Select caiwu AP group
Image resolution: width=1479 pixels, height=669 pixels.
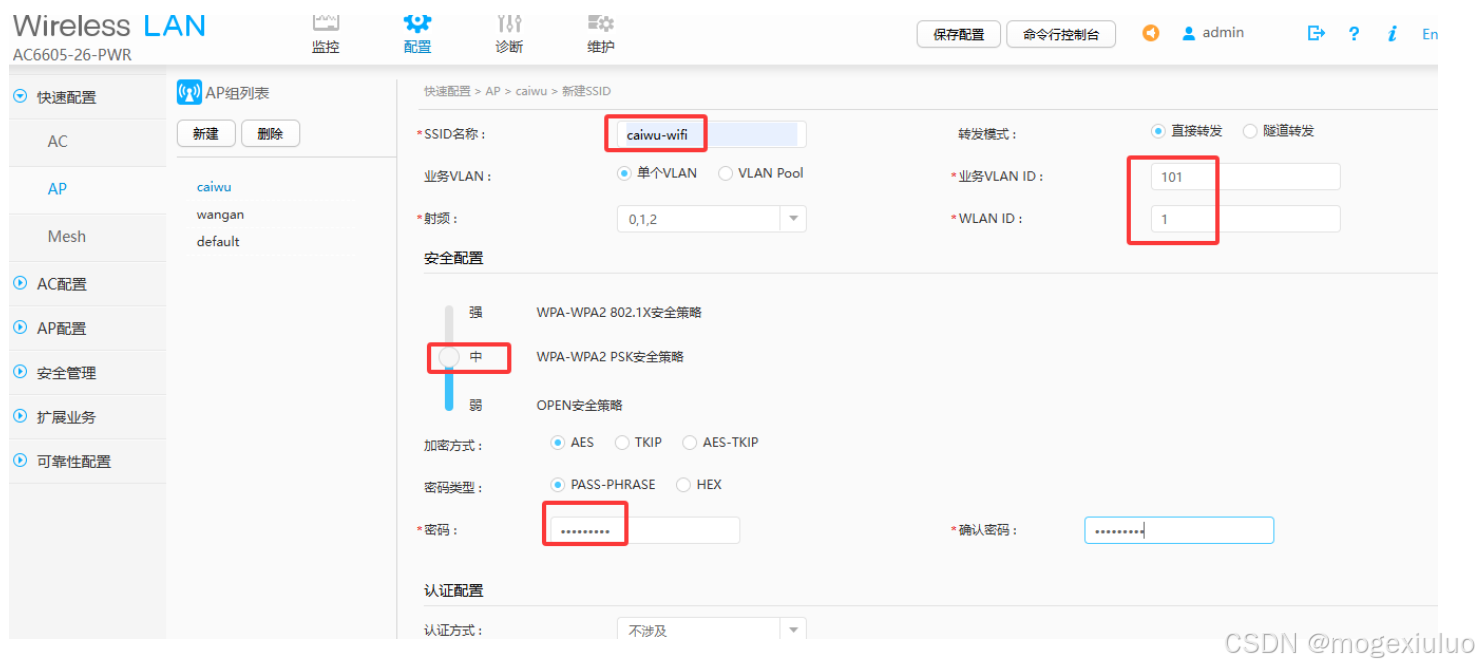214,187
